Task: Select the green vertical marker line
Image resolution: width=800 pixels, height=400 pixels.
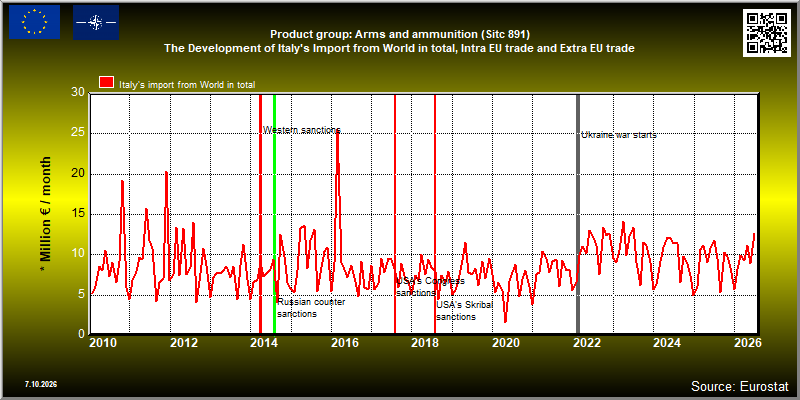Action: click(274, 214)
